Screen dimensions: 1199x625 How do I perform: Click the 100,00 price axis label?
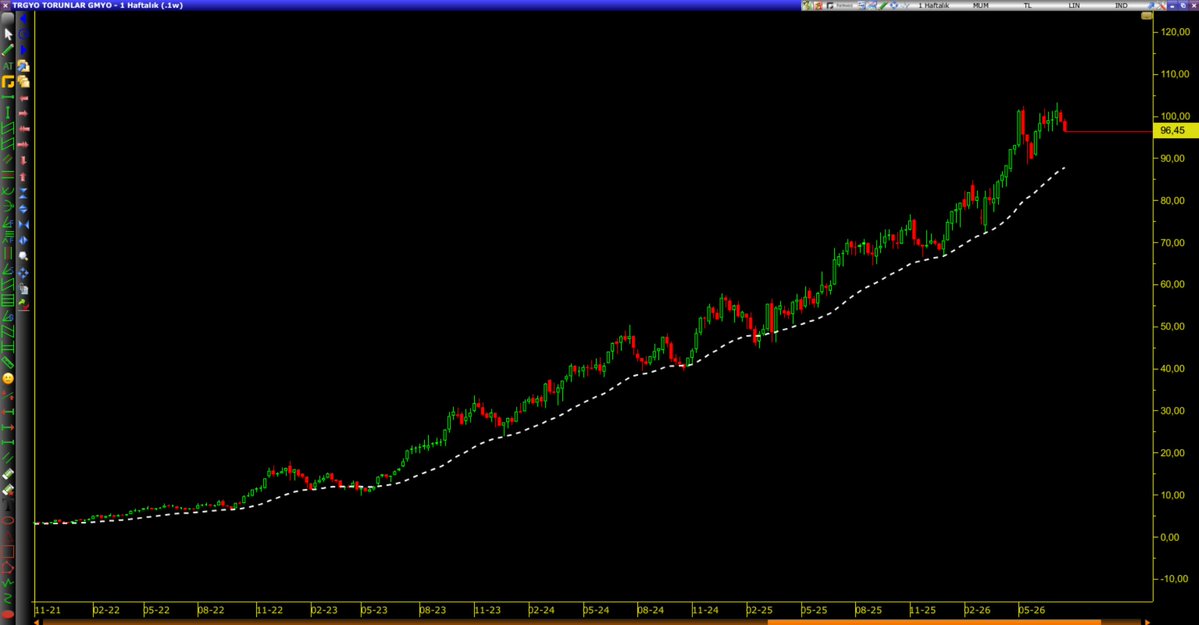1175,116
